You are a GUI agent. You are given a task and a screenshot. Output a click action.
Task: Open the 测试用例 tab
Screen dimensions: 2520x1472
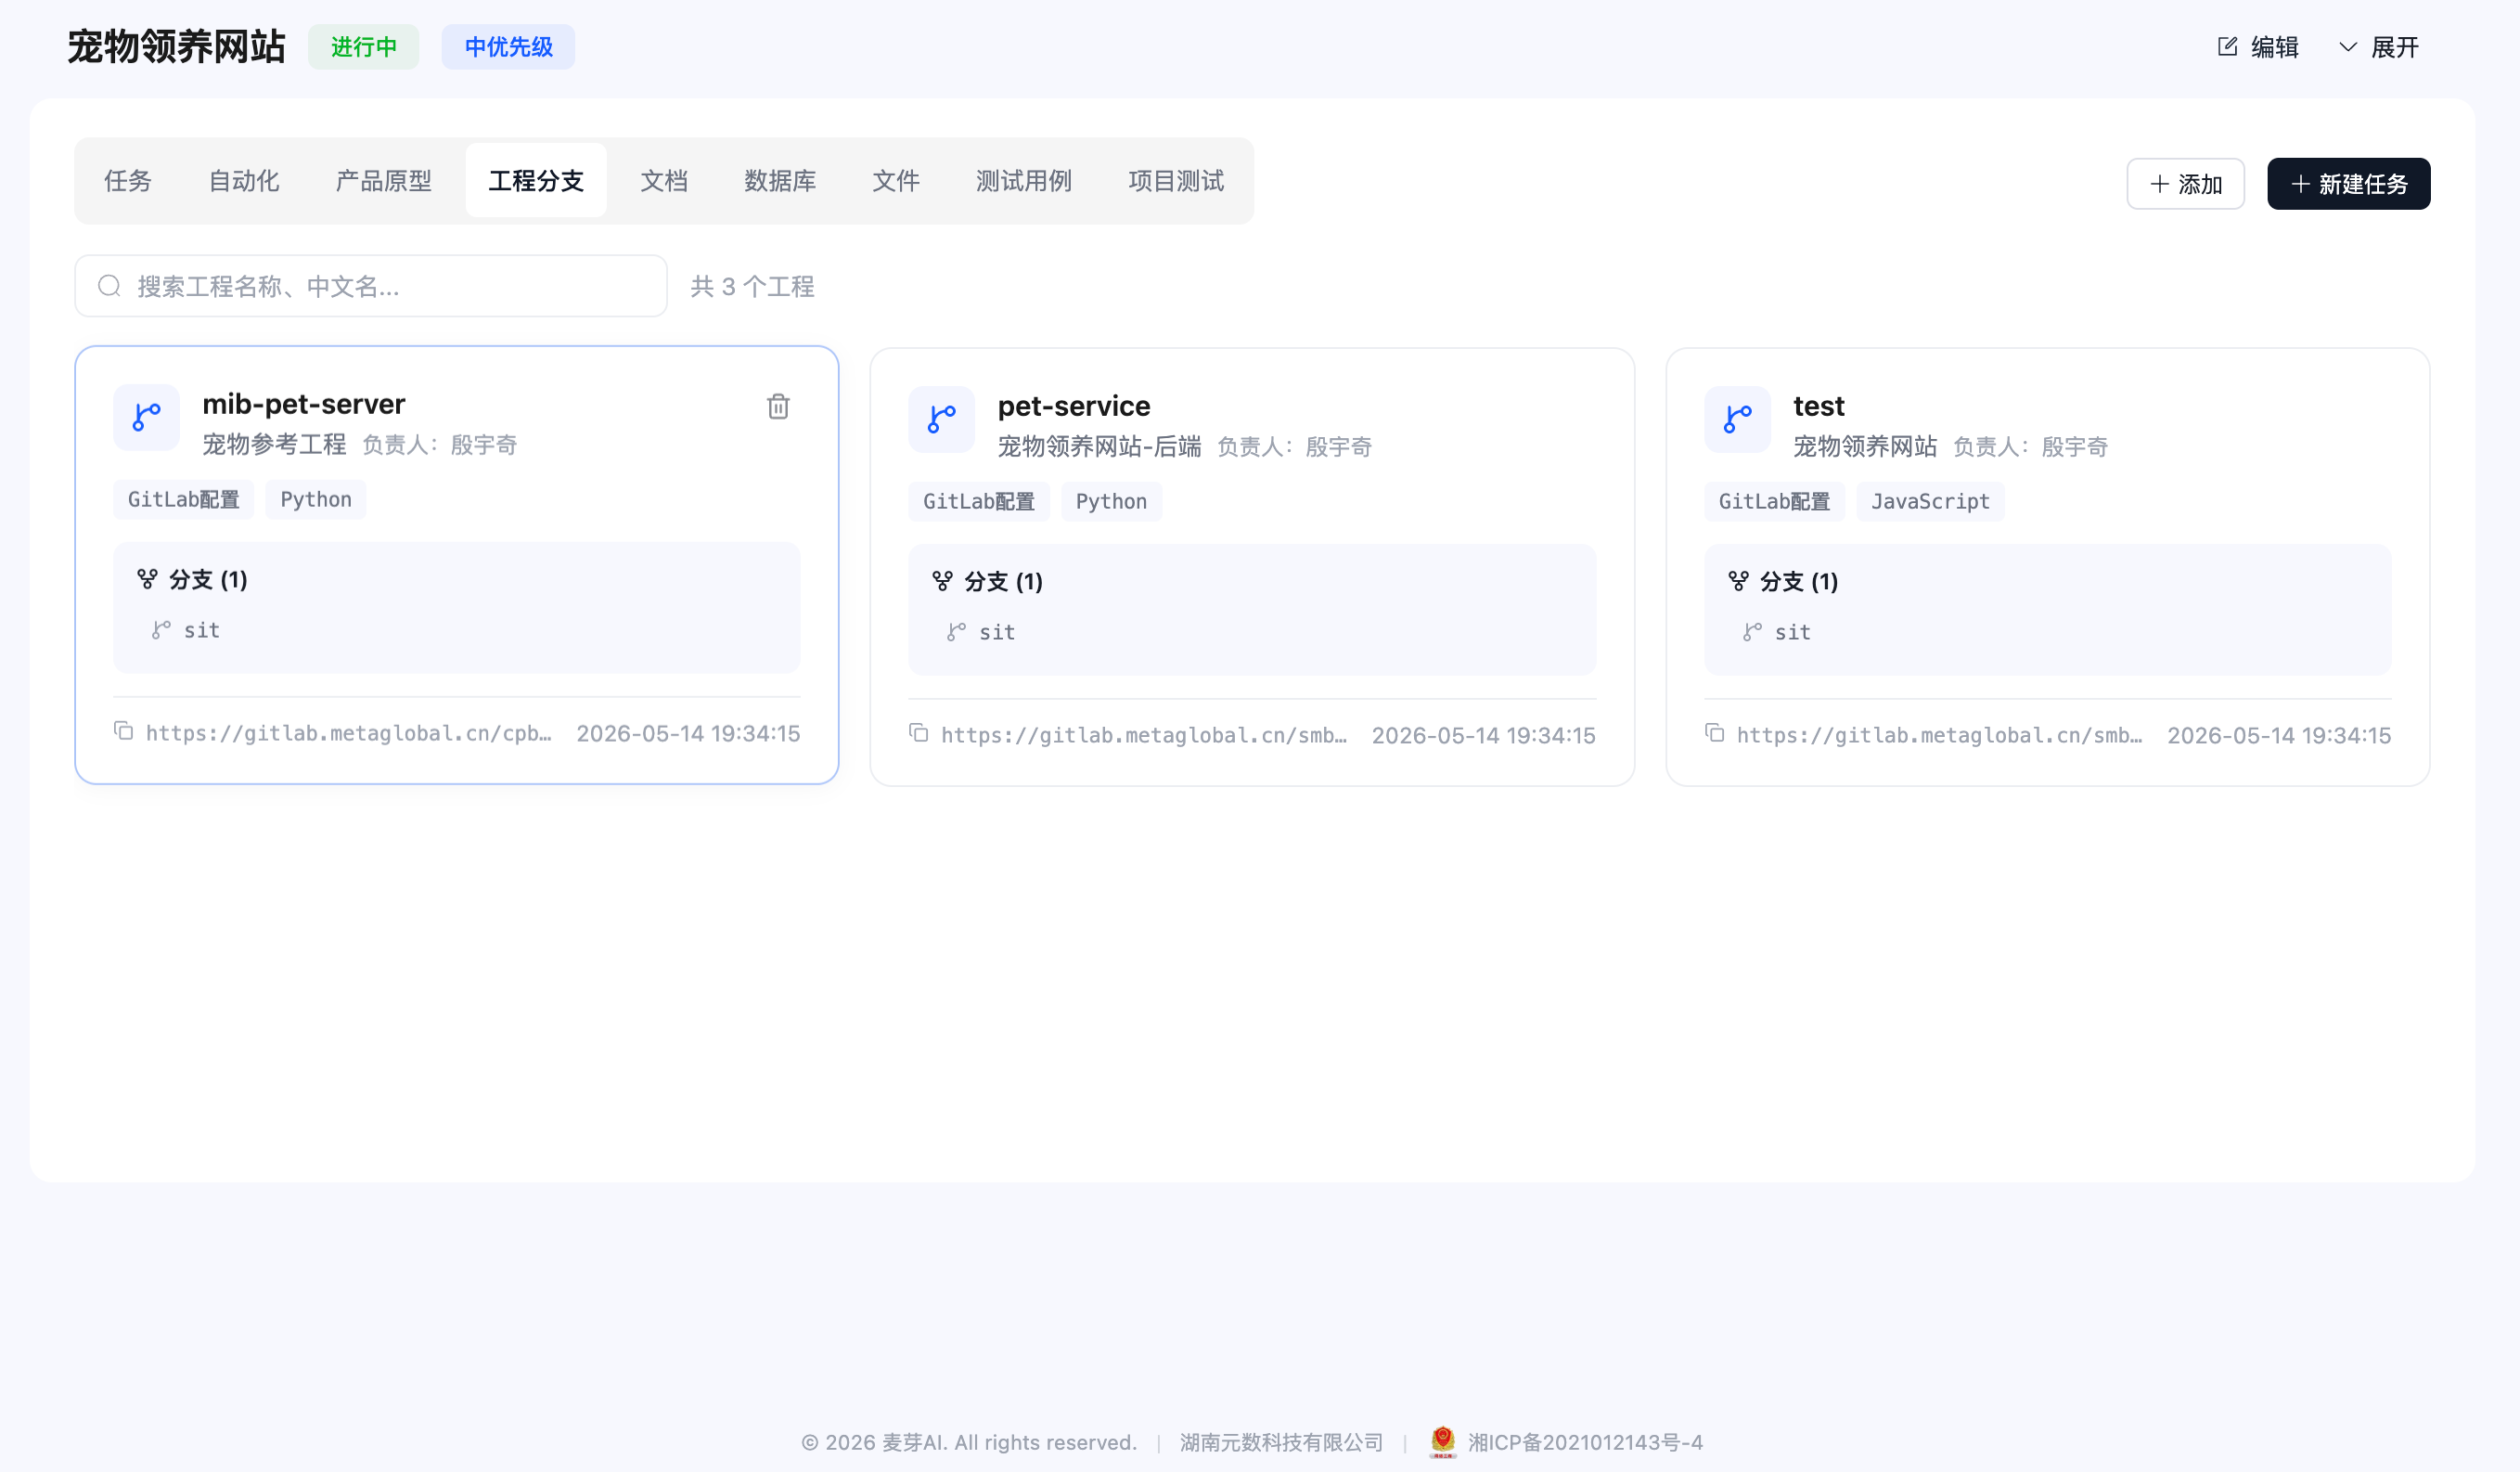click(x=1024, y=181)
